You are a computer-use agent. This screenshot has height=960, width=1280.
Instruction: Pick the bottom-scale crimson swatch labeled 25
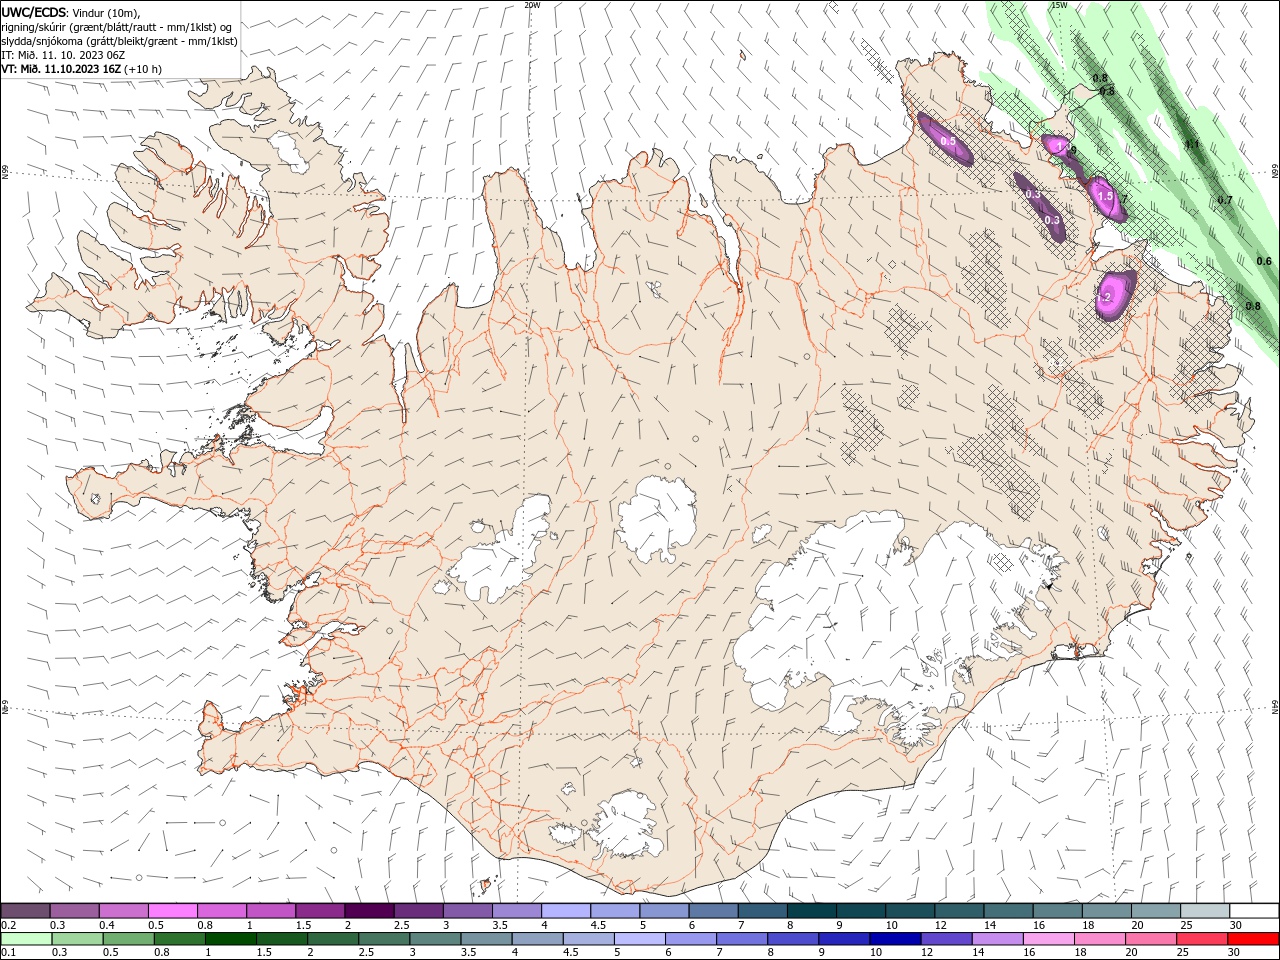point(1201,939)
